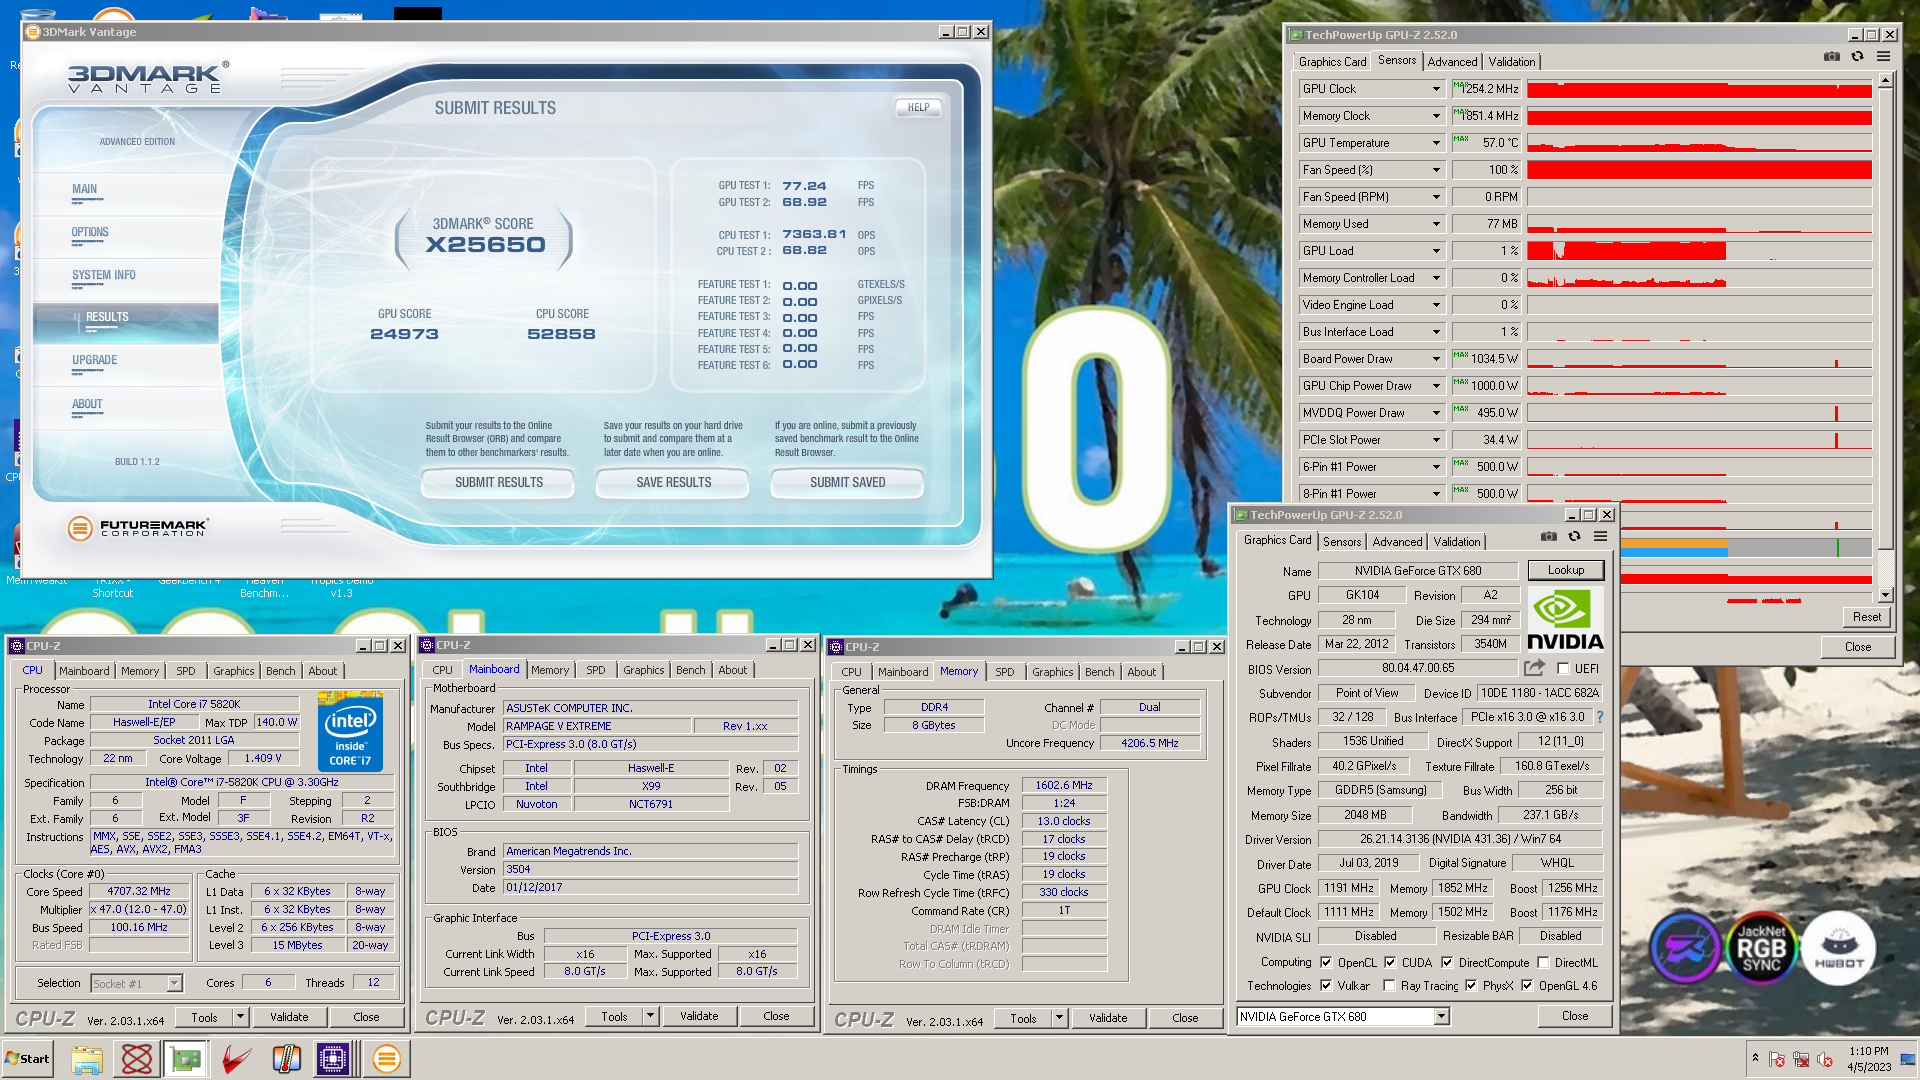Image resolution: width=1920 pixels, height=1080 pixels.
Task: Click the HWBOT round desktop icon
Action: click(1838, 947)
